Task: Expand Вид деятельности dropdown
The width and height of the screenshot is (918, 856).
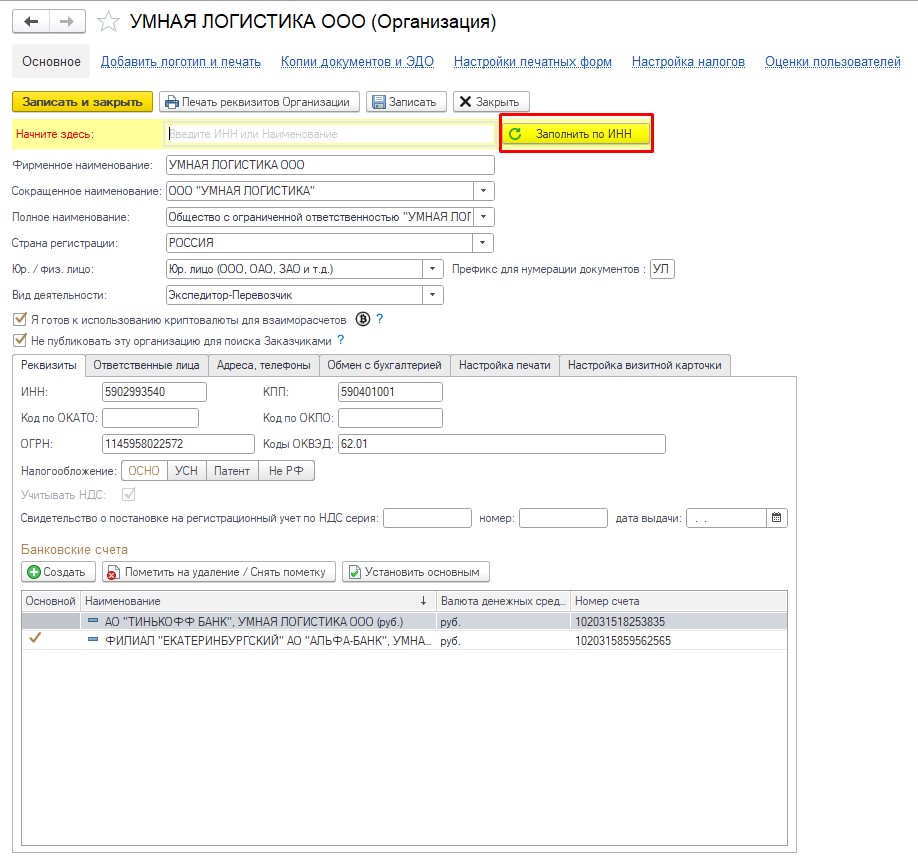Action: pyautogui.click(x=432, y=295)
